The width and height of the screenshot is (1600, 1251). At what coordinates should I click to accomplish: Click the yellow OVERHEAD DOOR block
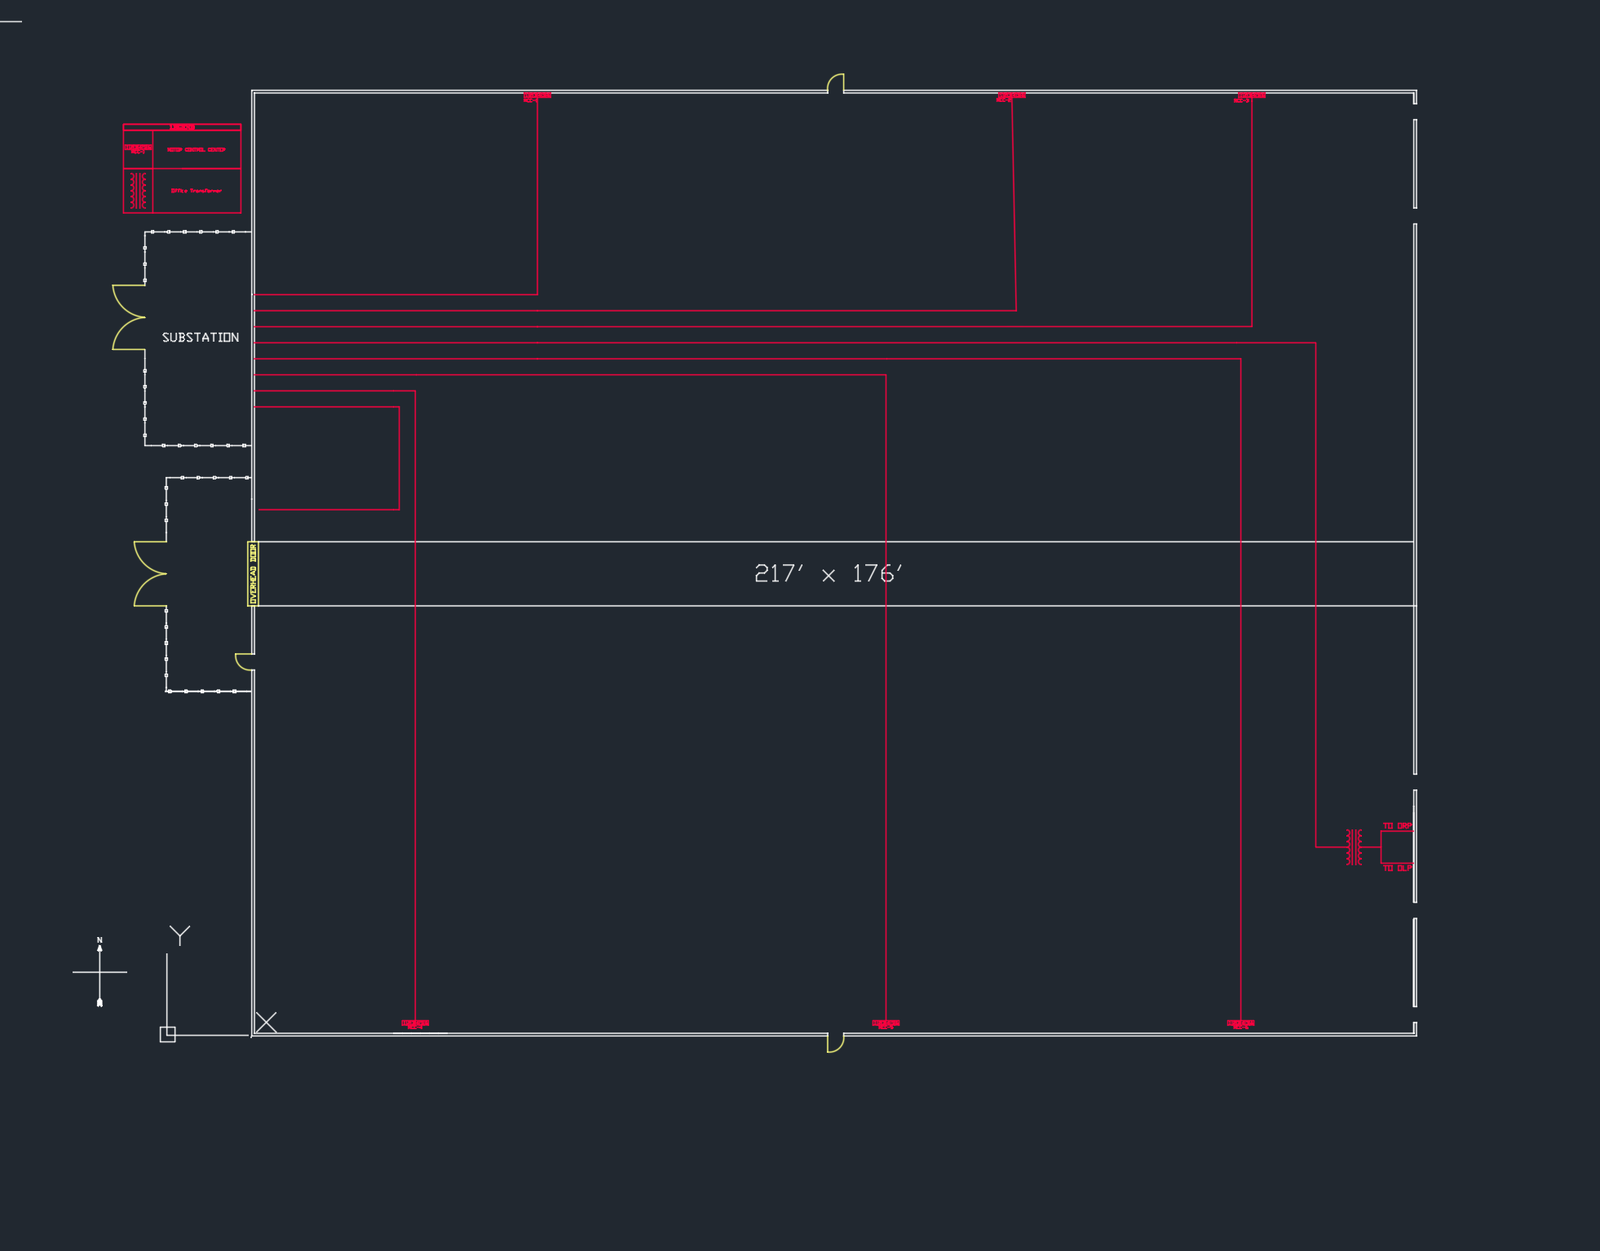pyautogui.click(x=253, y=574)
